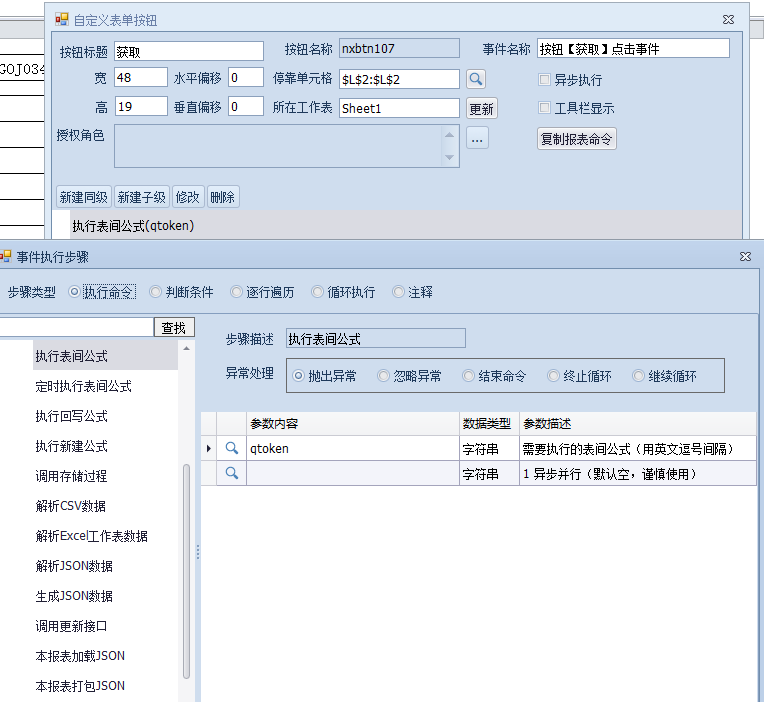The height and width of the screenshot is (702, 764).
Task: Close the 自定义表单按钮 dialog
Action: (728, 19)
